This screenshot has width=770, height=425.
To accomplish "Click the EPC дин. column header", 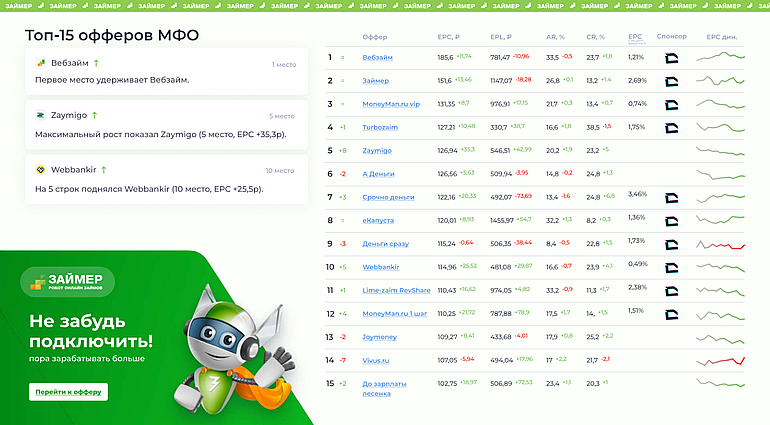I will pyautogui.click(x=721, y=37).
